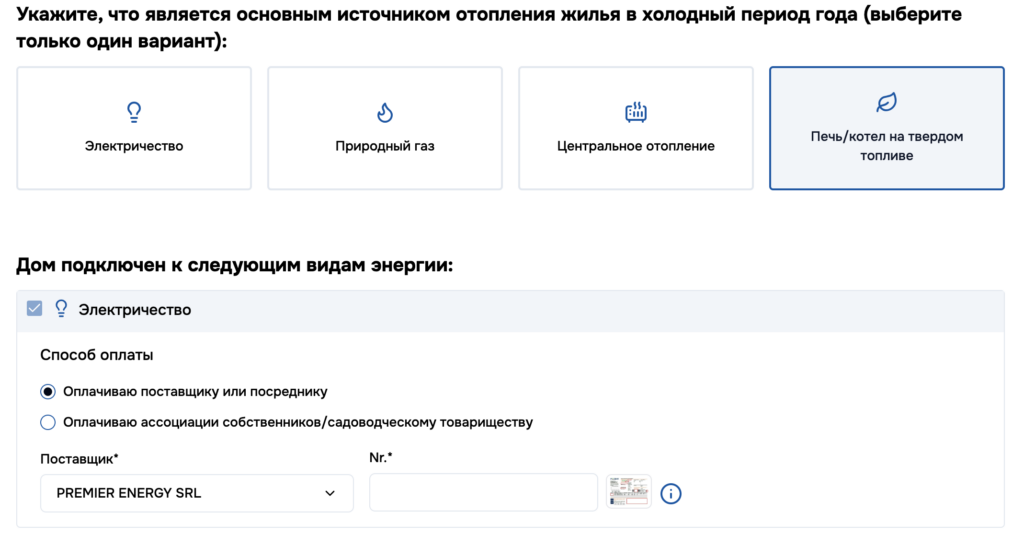Click the 'Оплачиваю ассоциации собственников/садоводческому товариществу' label text
The image size is (1024, 535).
pyautogui.click(x=297, y=422)
